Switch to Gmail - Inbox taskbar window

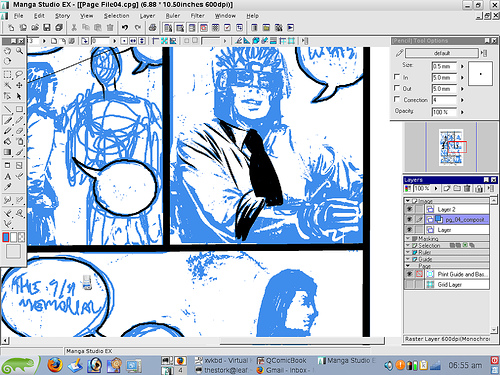coord(284,370)
